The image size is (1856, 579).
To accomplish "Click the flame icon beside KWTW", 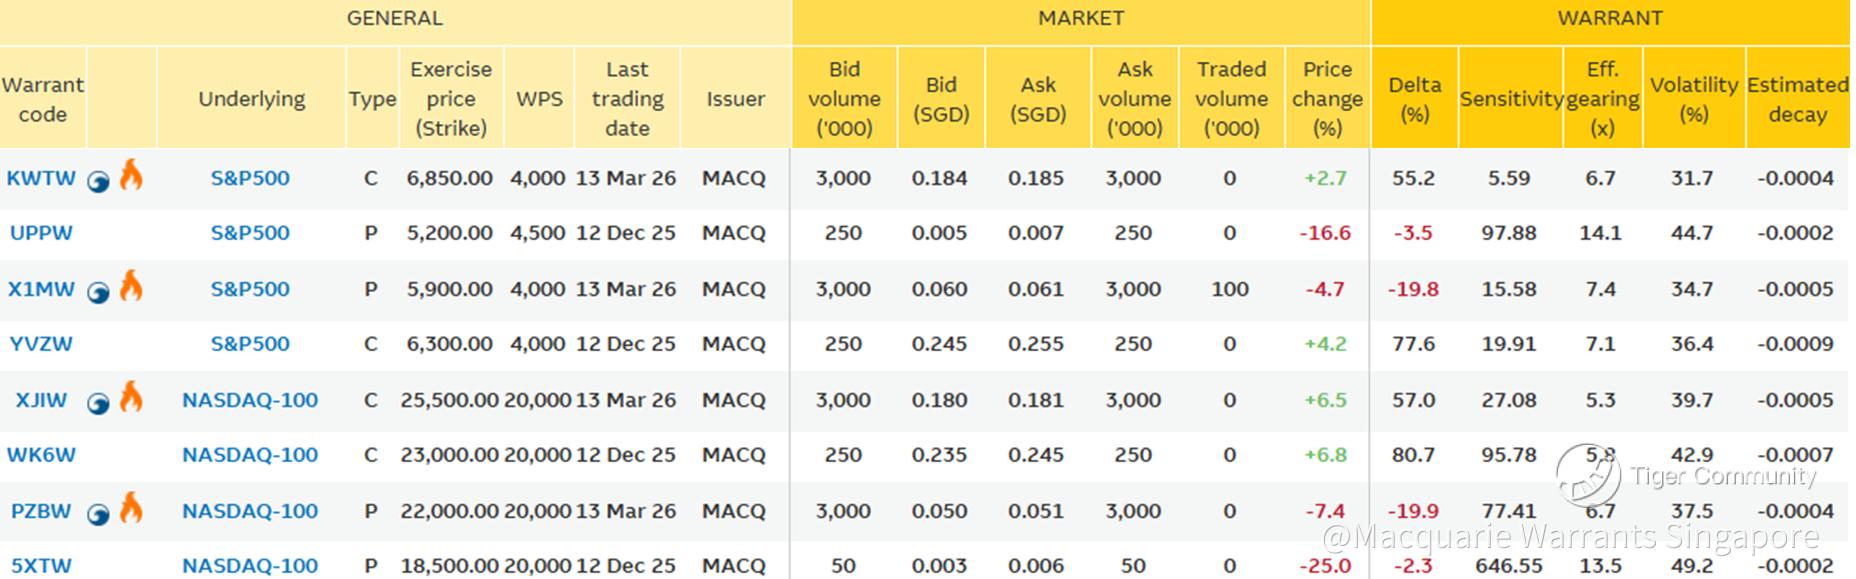I will [131, 176].
